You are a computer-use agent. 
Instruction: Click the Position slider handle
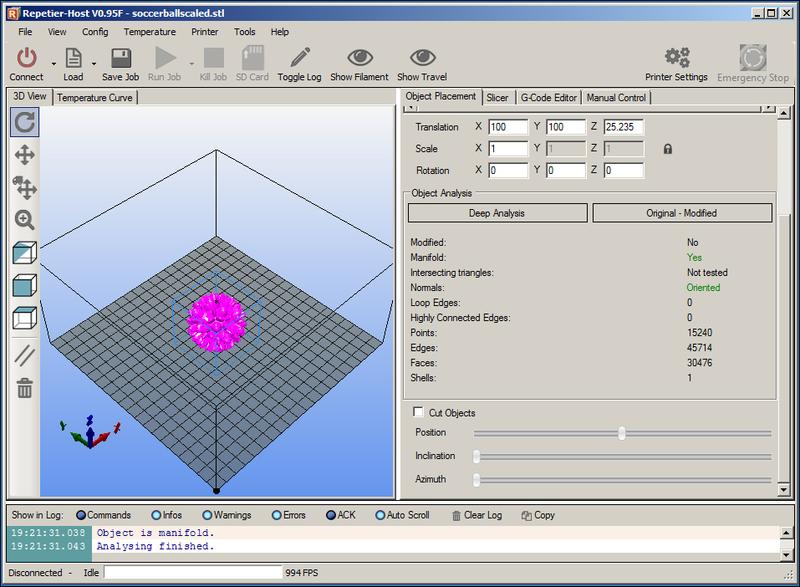point(622,433)
